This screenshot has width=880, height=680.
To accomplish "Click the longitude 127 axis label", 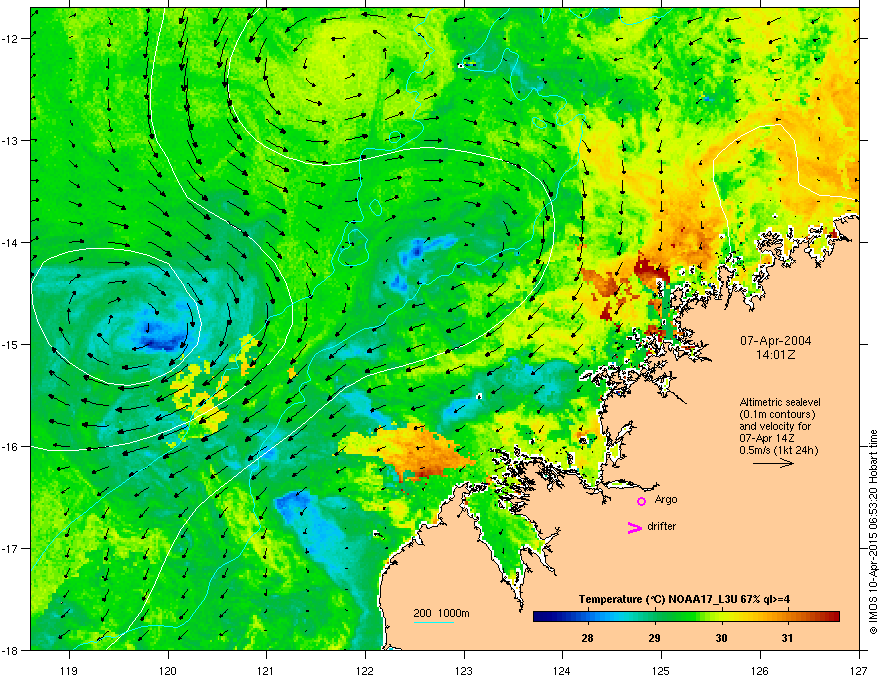I will click(x=859, y=670).
